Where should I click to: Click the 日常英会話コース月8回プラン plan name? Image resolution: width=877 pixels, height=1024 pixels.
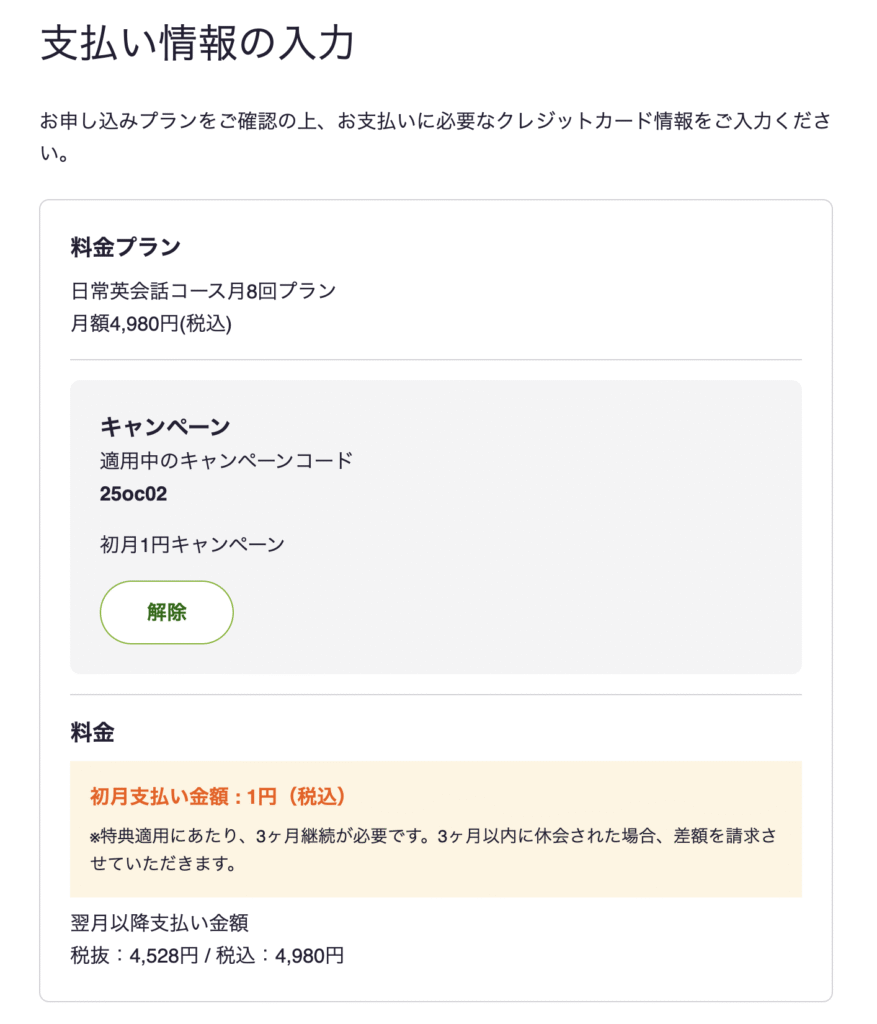(203, 291)
